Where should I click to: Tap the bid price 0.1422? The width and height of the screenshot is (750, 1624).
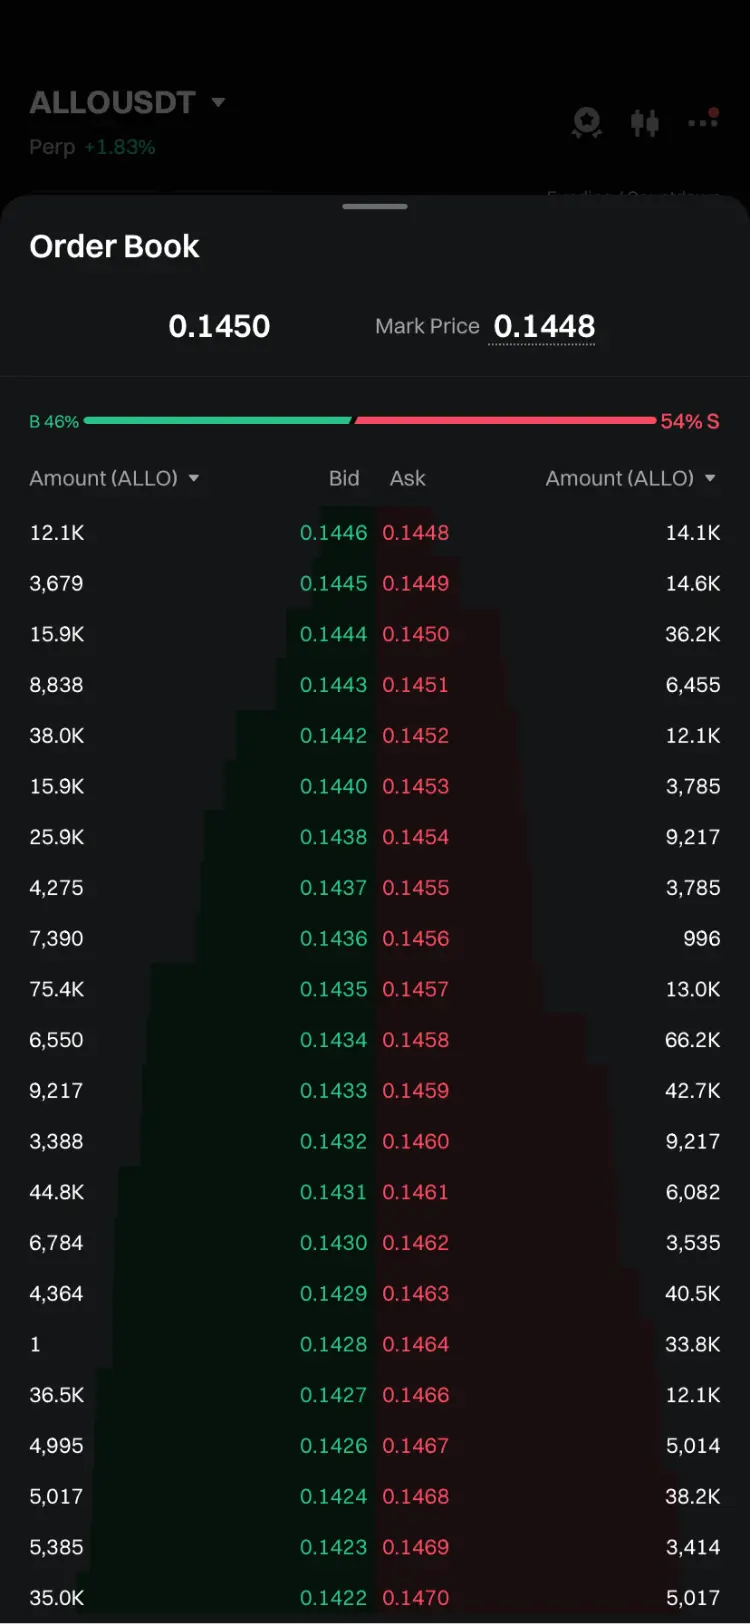coord(333,1598)
